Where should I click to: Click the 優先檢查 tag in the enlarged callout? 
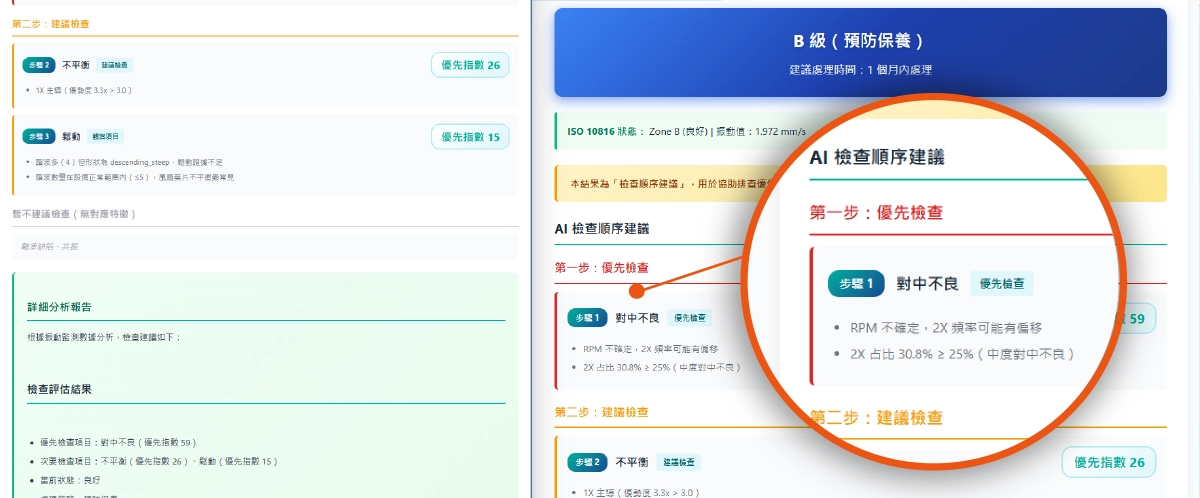pyautogui.click(x=1002, y=284)
